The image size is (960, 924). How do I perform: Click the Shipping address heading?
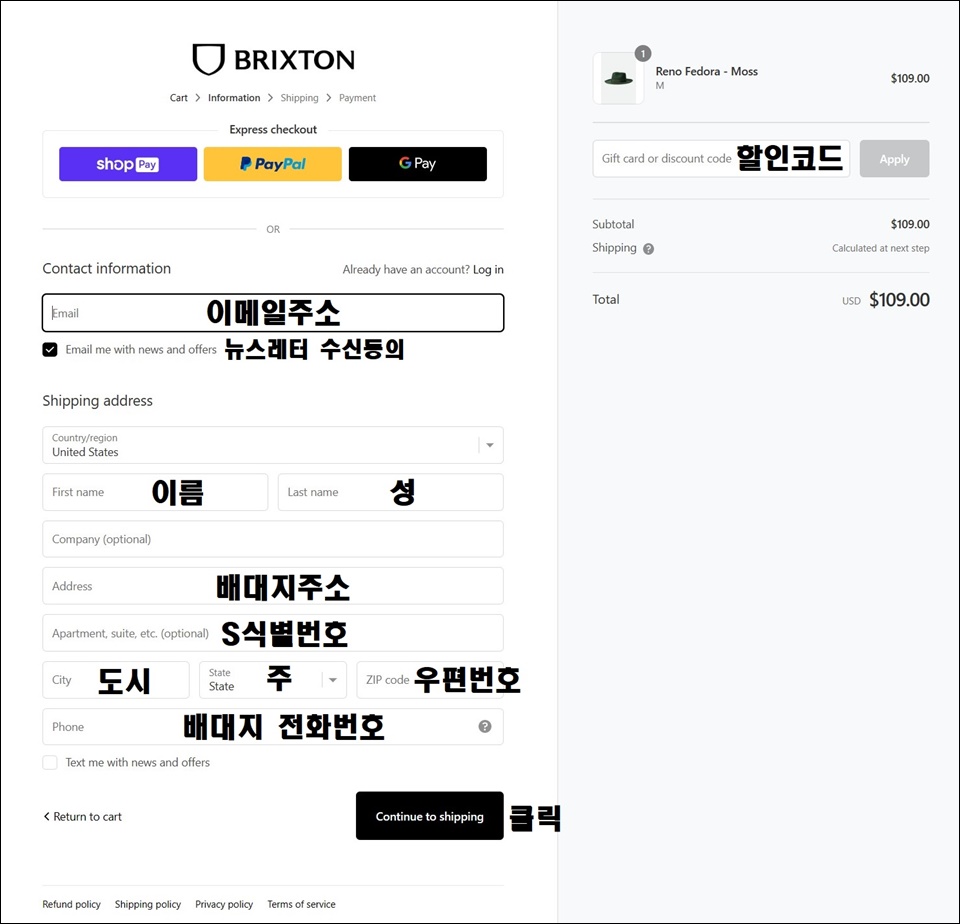[x=97, y=401]
